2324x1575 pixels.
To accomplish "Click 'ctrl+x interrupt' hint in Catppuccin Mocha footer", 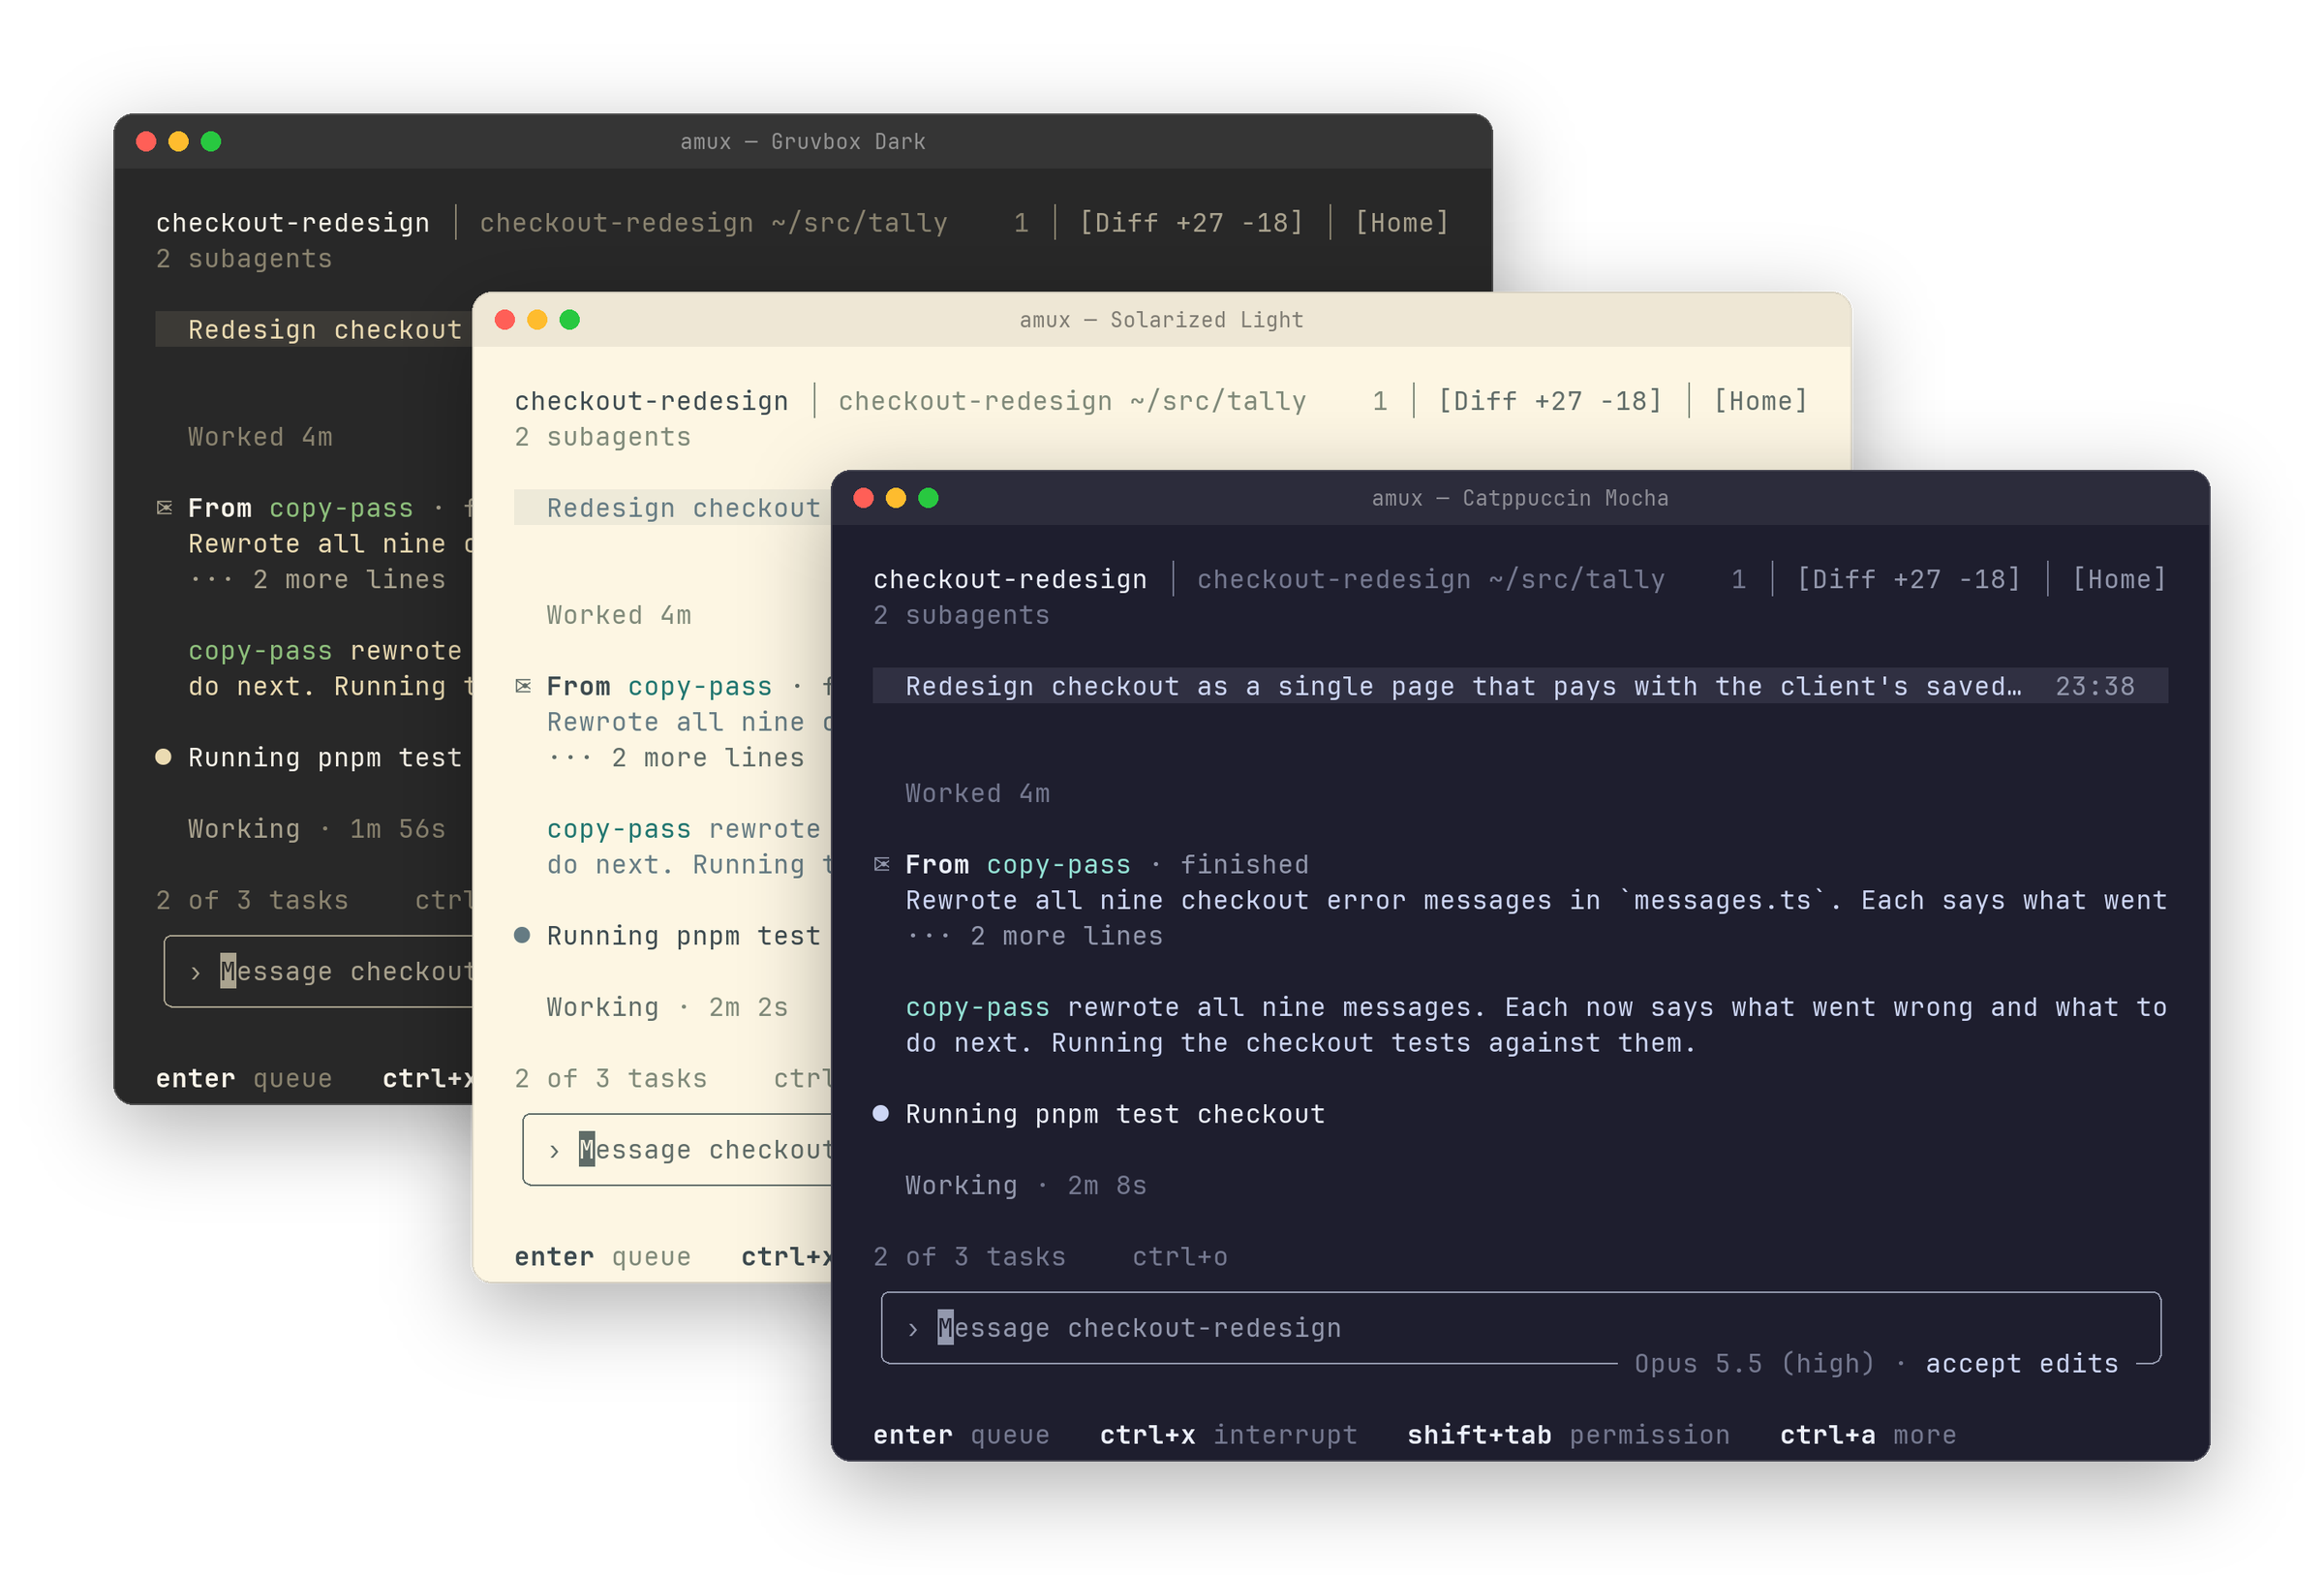I will point(1228,1435).
